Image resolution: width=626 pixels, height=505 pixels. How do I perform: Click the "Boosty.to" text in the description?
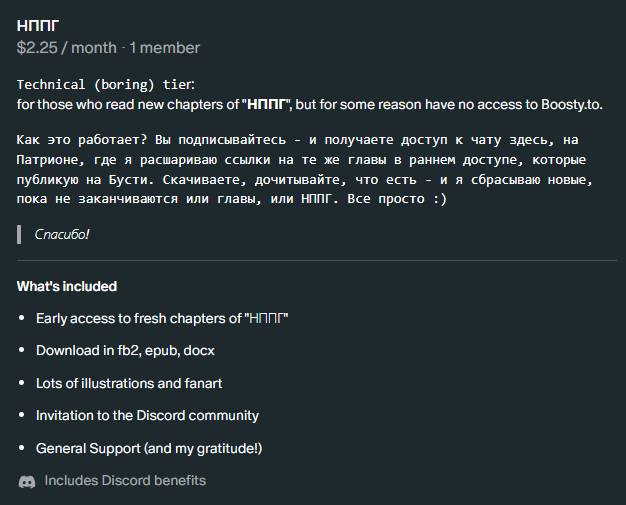(568, 104)
